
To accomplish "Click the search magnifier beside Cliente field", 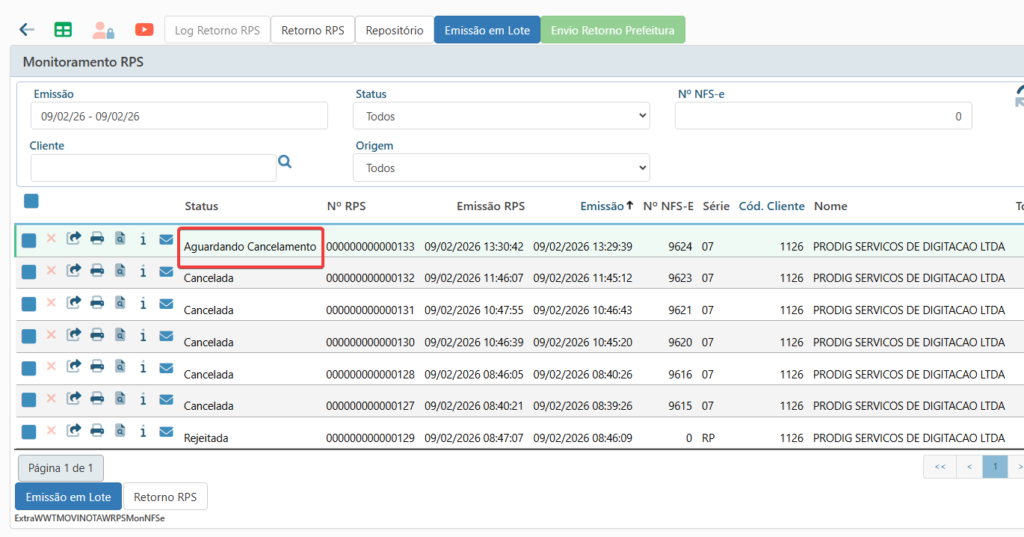I will pyautogui.click(x=285, y=161).
